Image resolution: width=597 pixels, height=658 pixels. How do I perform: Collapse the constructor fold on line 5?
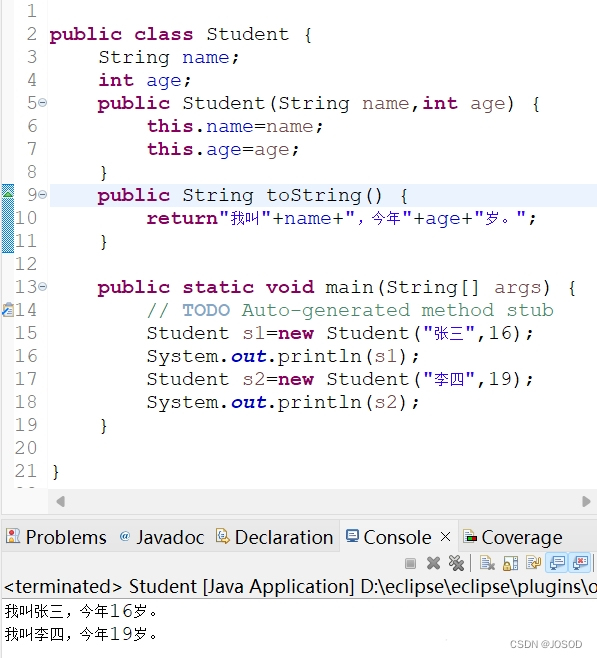[x=42, y=102]
